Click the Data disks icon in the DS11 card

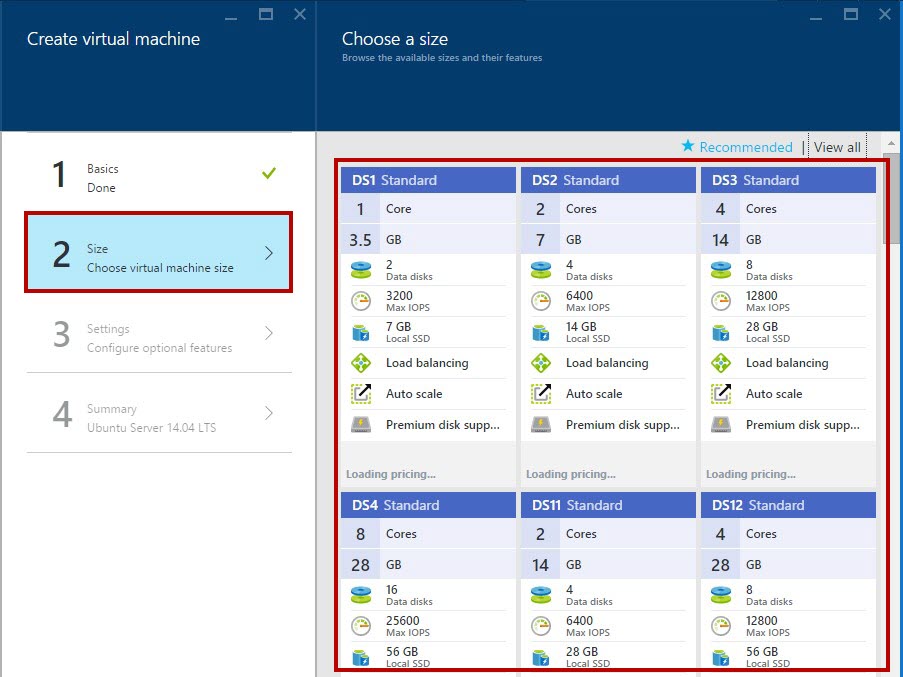(x=541, y=595)
